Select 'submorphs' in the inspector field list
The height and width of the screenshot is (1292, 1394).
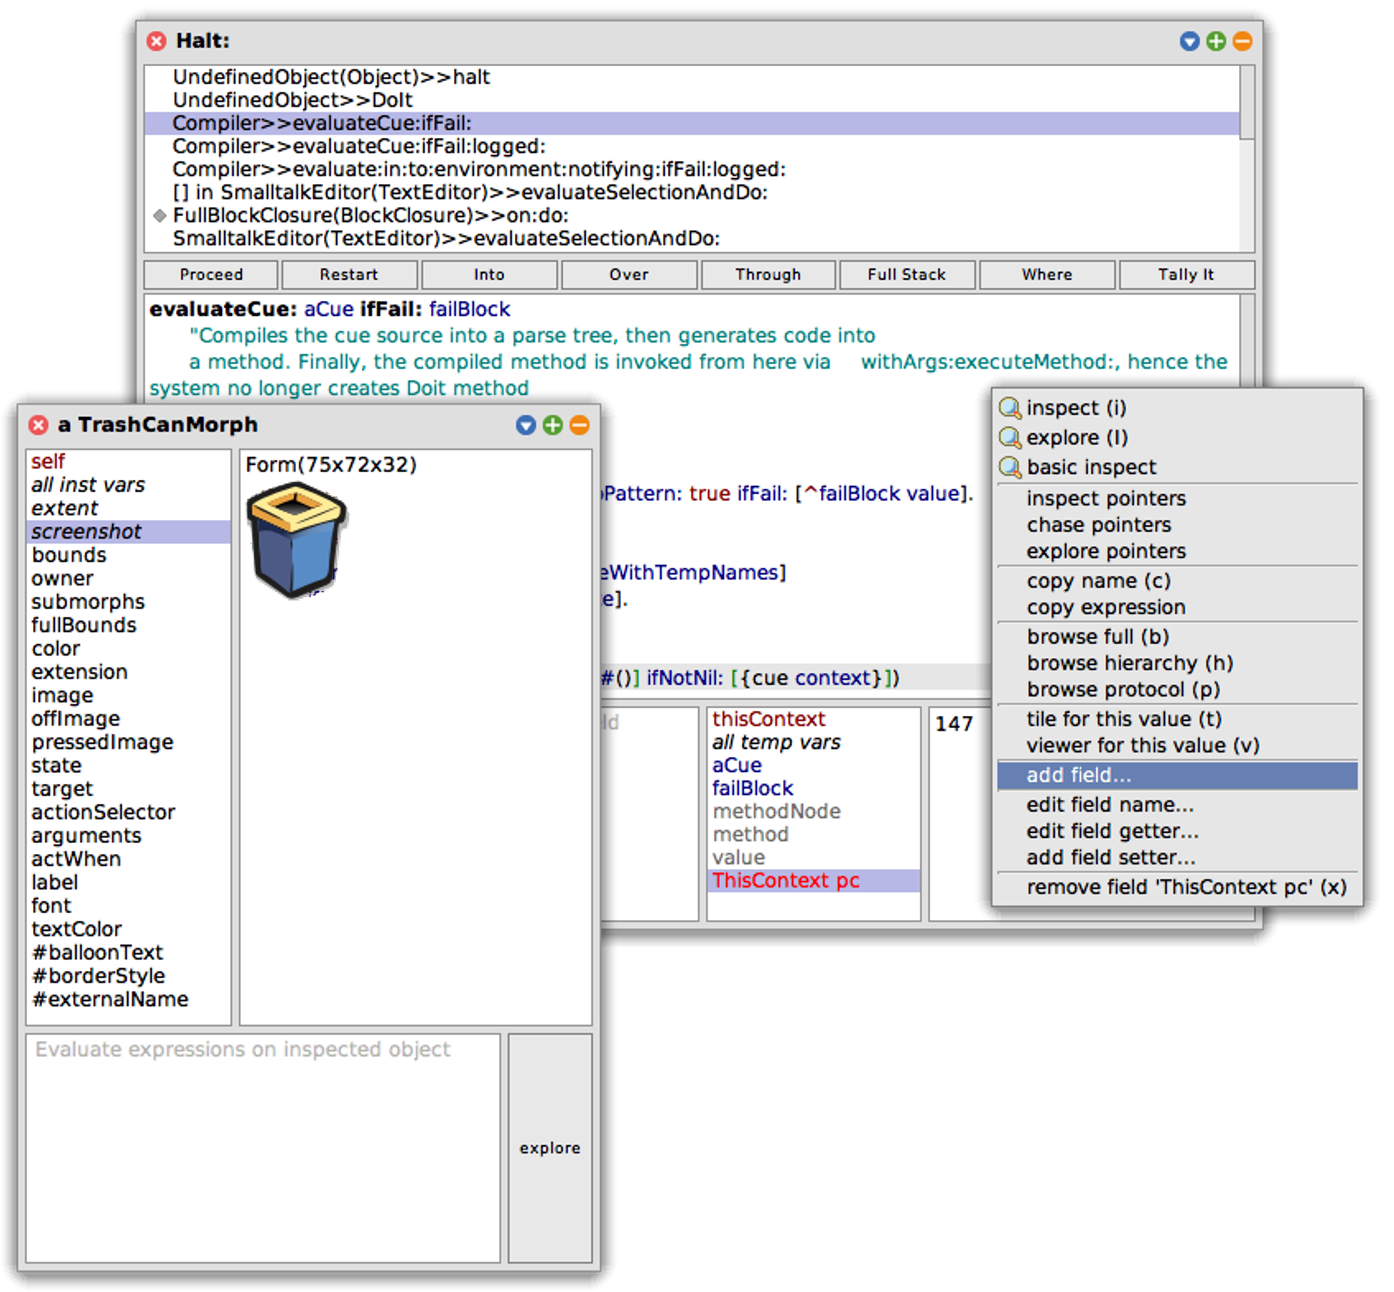pyautogui.click(x=88, y=602)
